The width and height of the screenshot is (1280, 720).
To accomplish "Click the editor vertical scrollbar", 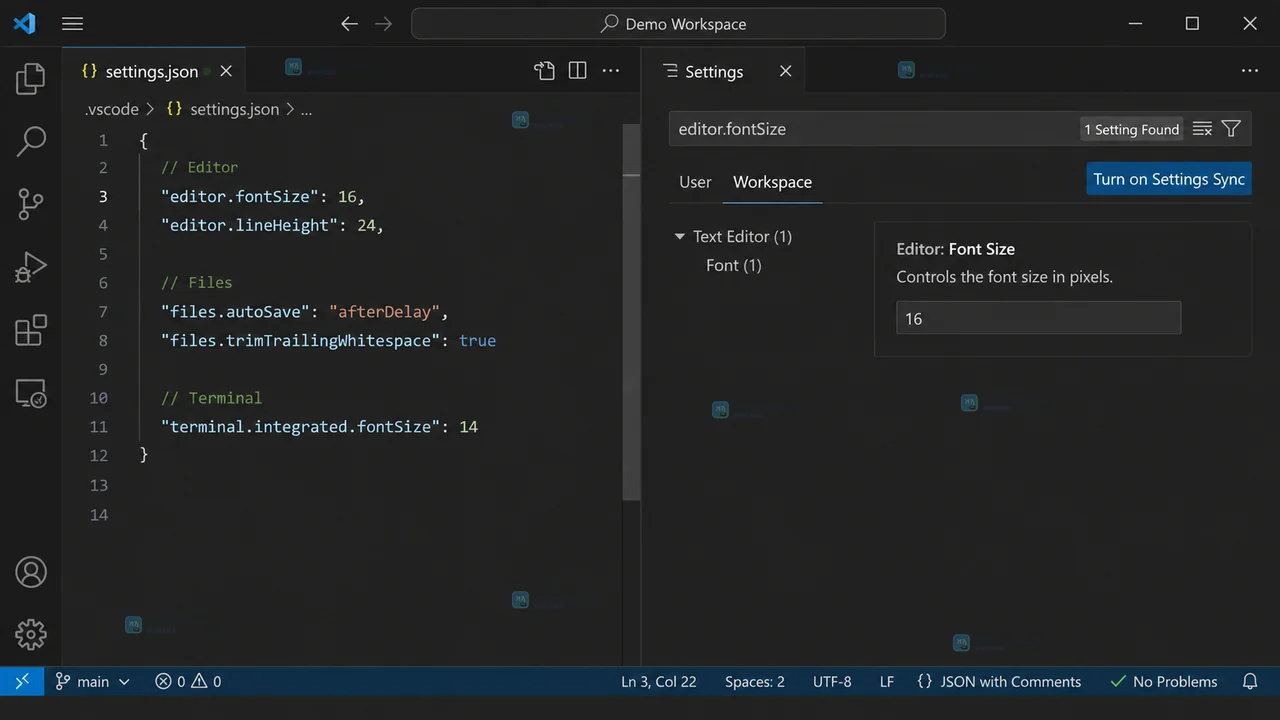I will 631,311.
